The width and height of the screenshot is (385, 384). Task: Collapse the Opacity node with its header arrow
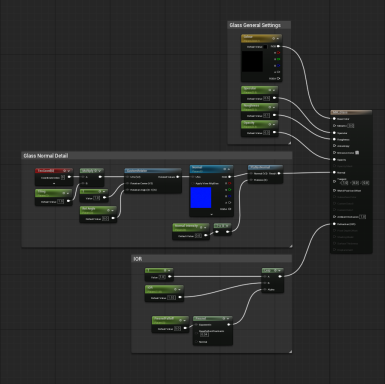coord(274,124)
